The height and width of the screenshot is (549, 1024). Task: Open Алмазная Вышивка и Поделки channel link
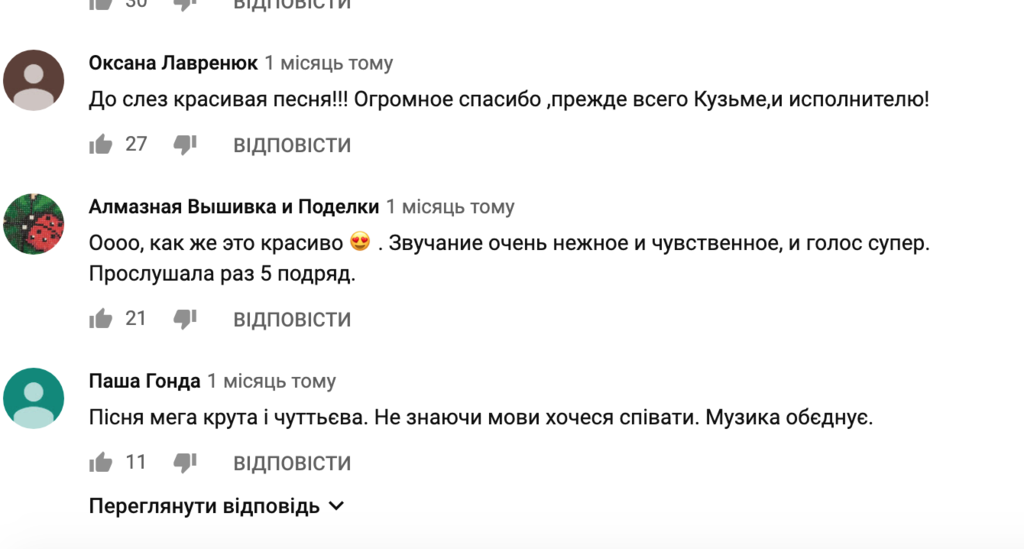234,207
